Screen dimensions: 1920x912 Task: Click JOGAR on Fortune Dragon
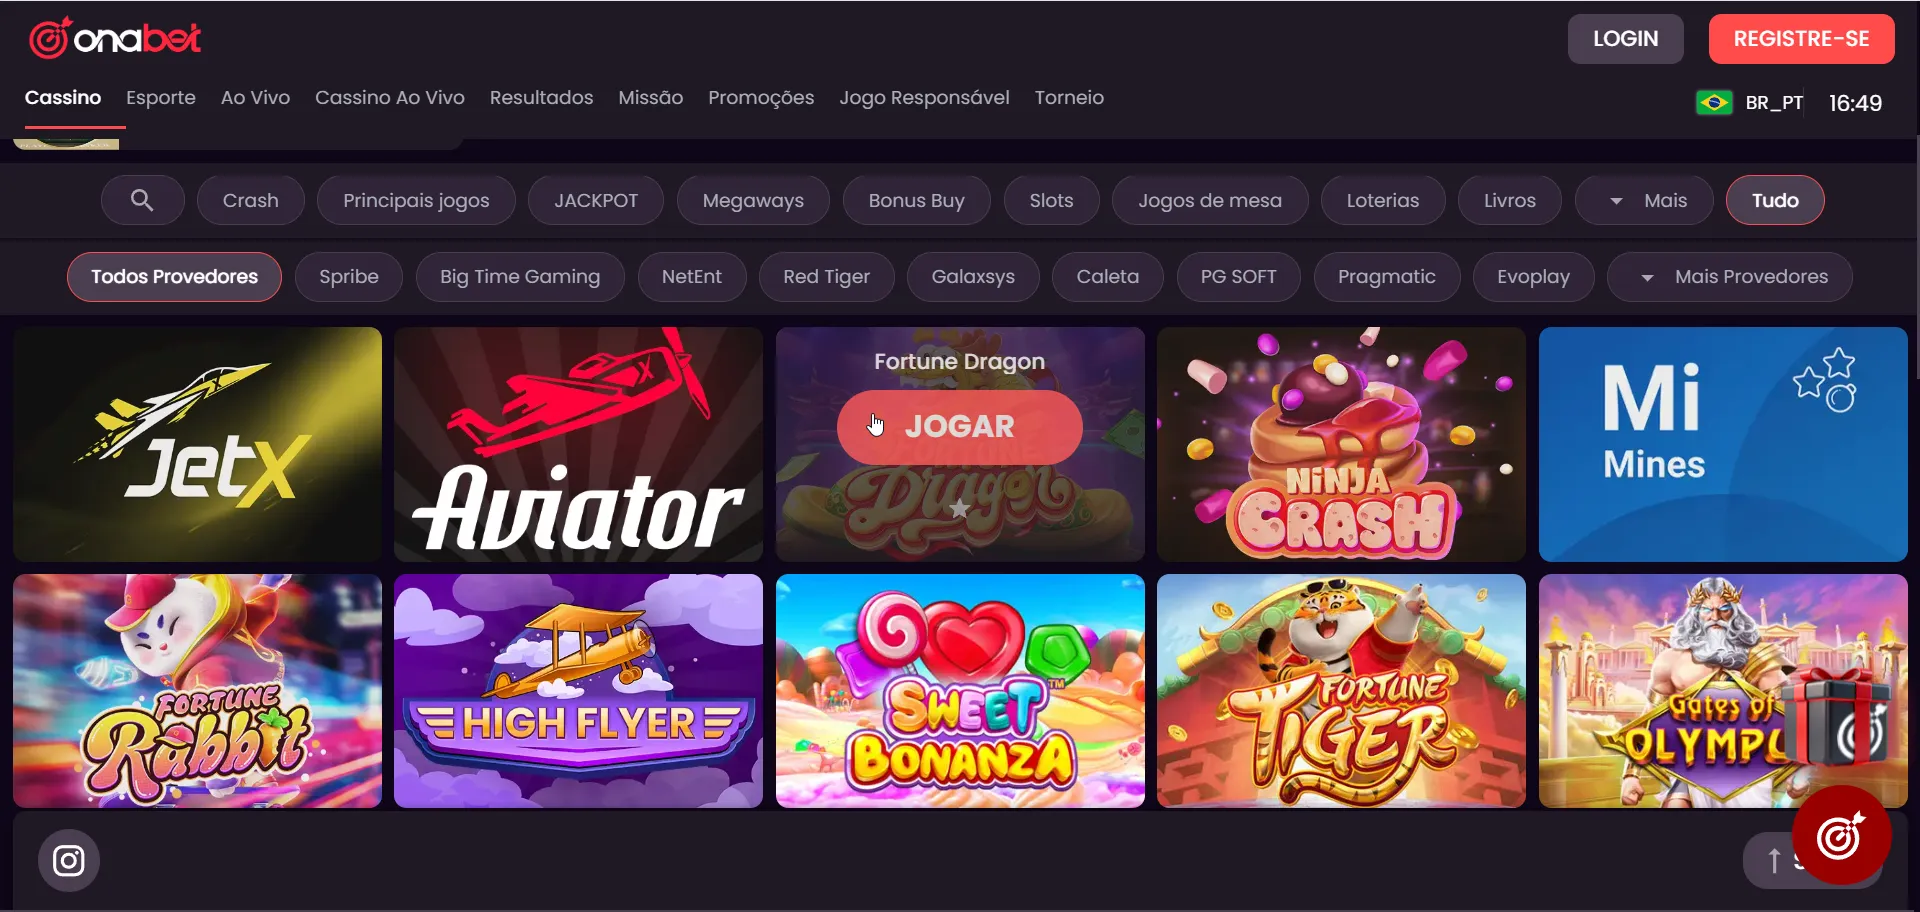(x=959, y=427)
